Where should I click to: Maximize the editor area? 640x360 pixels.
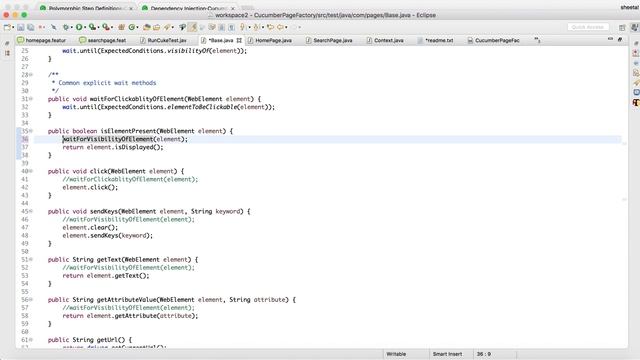[620, 39]
